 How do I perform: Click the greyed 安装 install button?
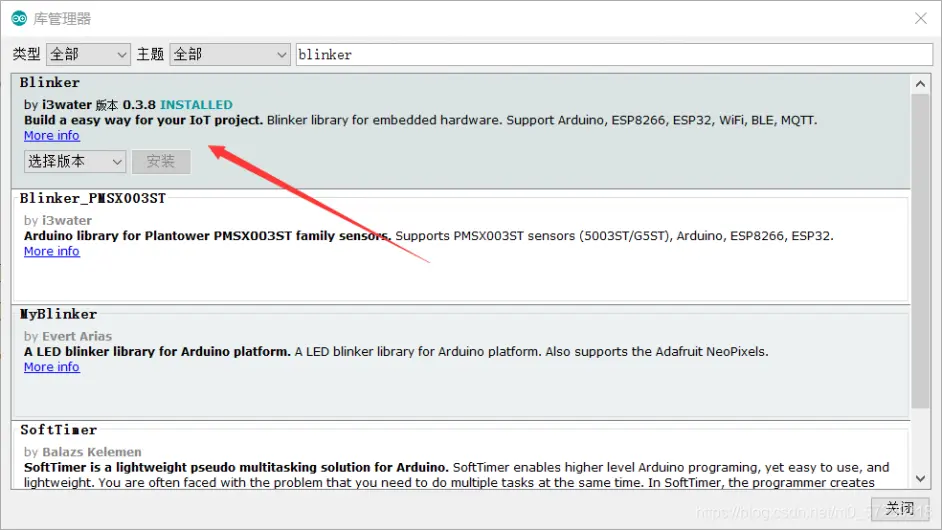pos(161,162)
